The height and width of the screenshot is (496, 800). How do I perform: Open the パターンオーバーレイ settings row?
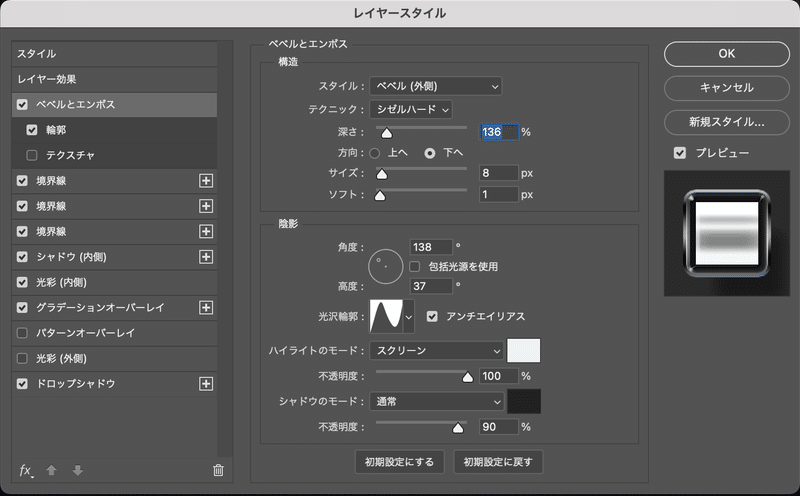click(114, 333)
